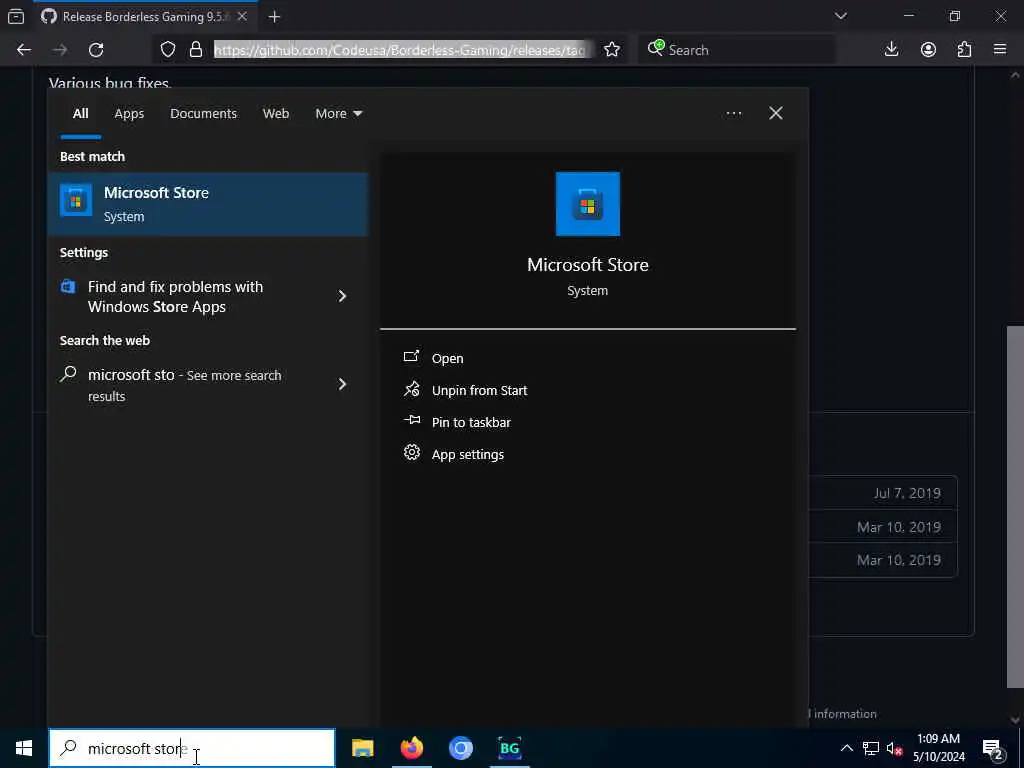Click Jul 7, 2019 asset date
The image size is (1024, 768).
[x=907, y=493]
